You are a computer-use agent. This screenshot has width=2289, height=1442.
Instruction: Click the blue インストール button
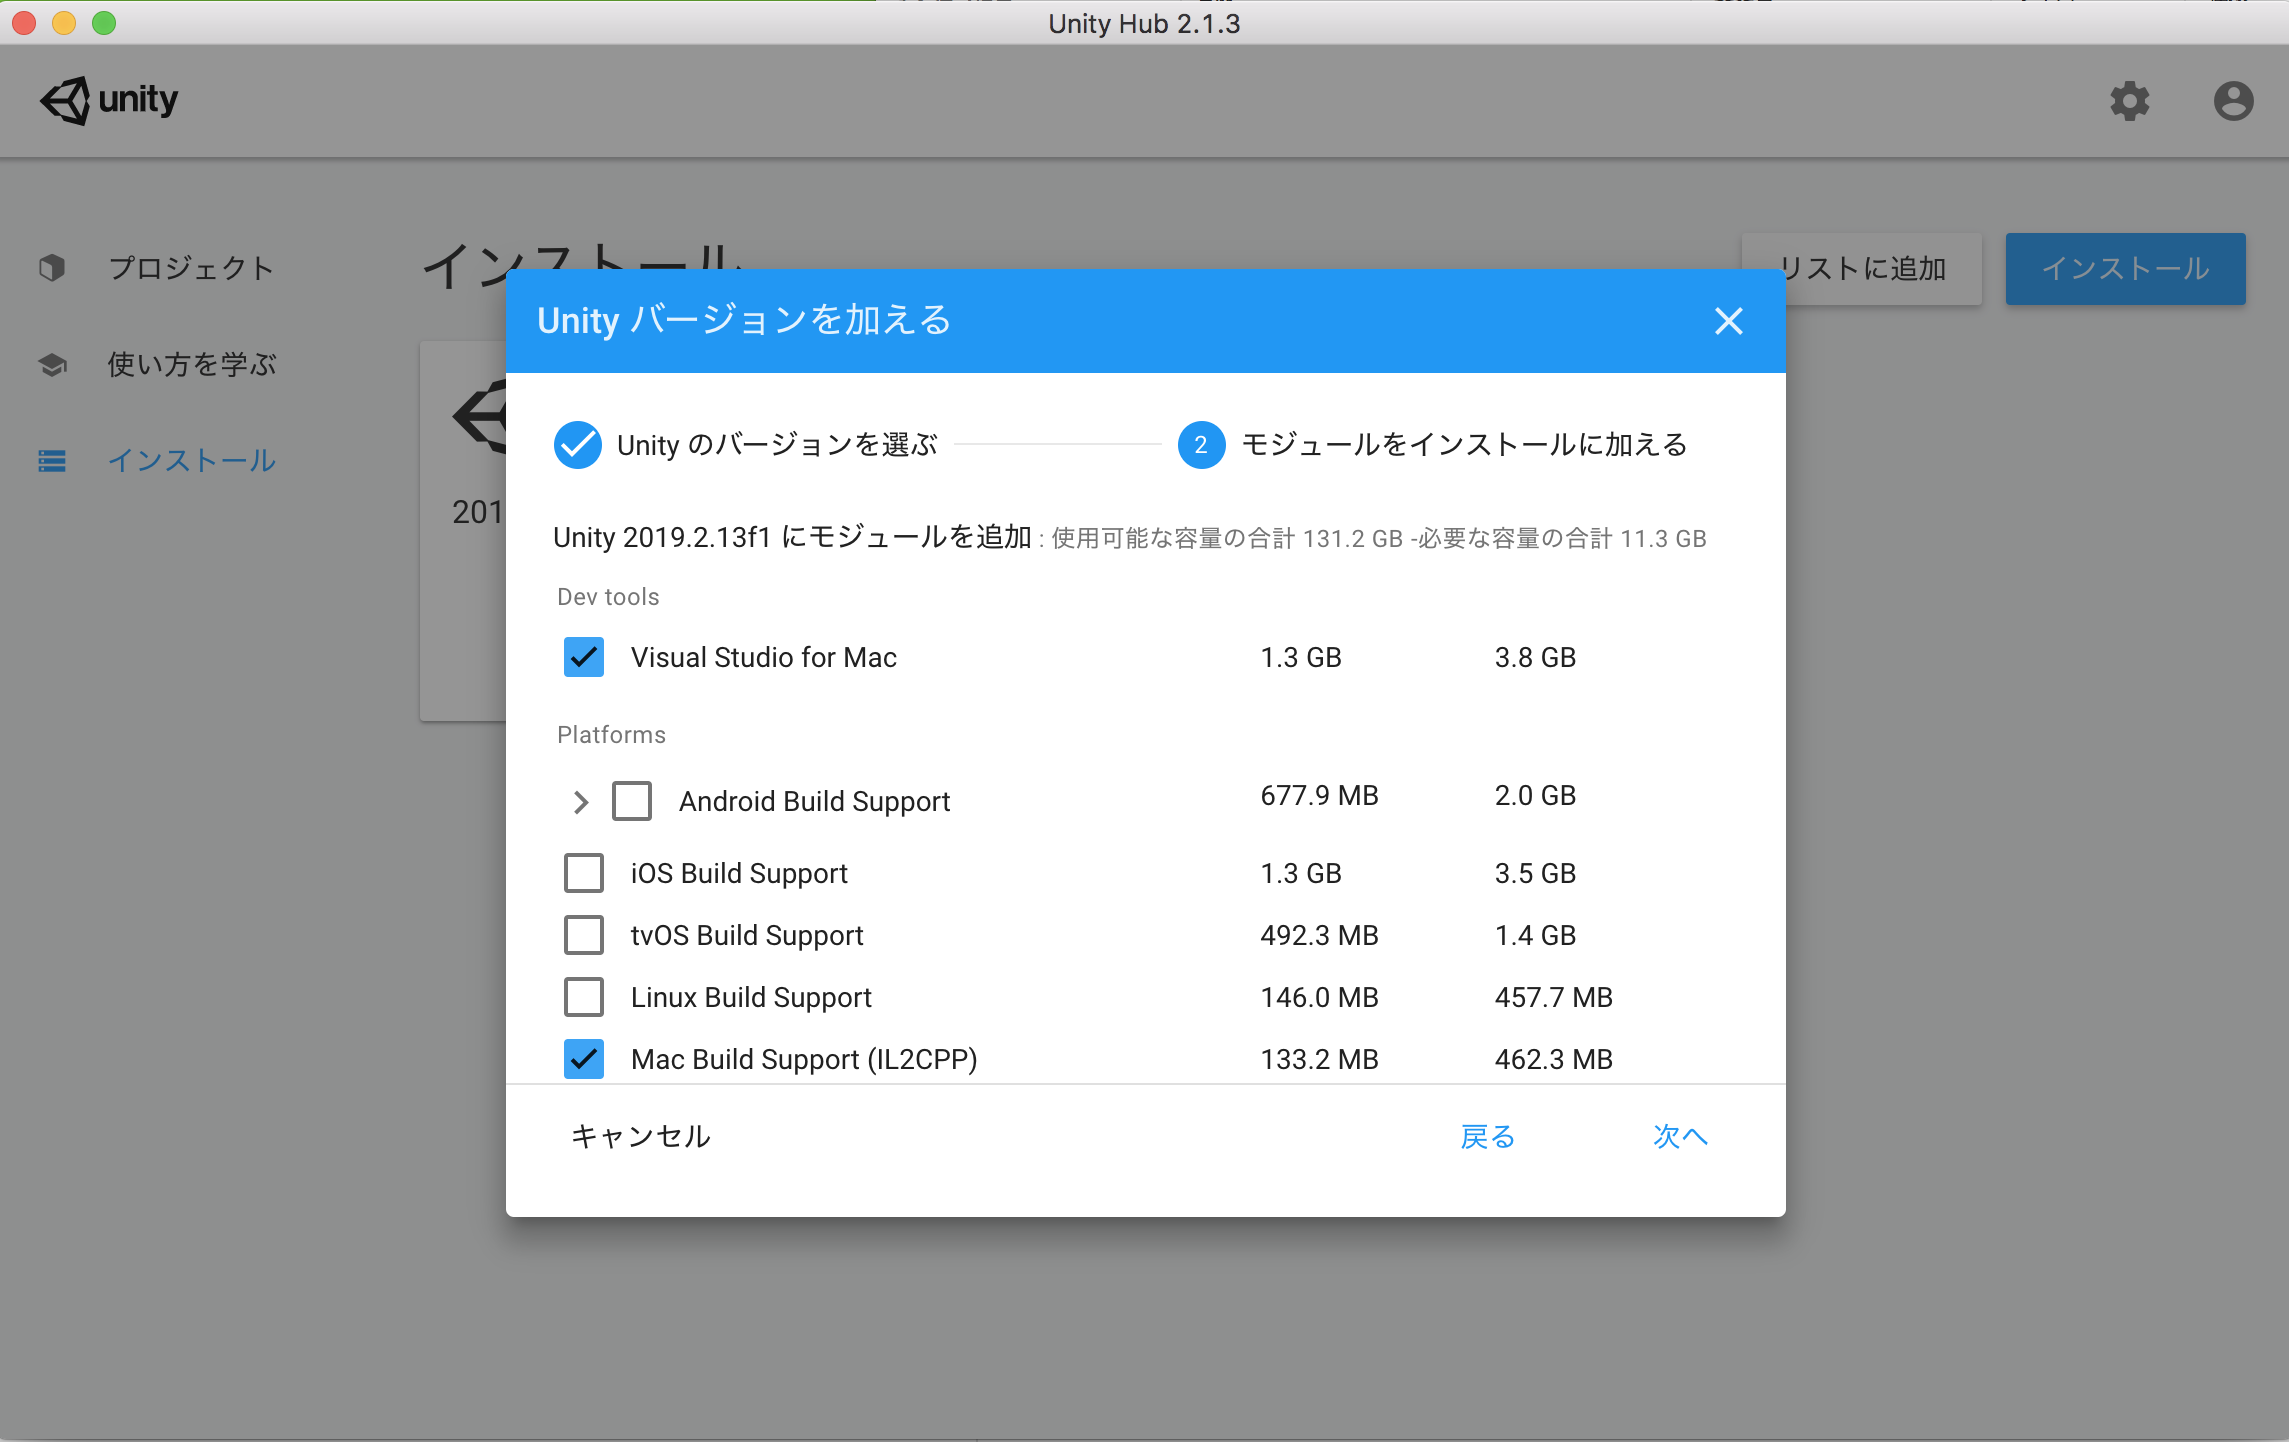pyautogui.click(x=2126, y=268)
